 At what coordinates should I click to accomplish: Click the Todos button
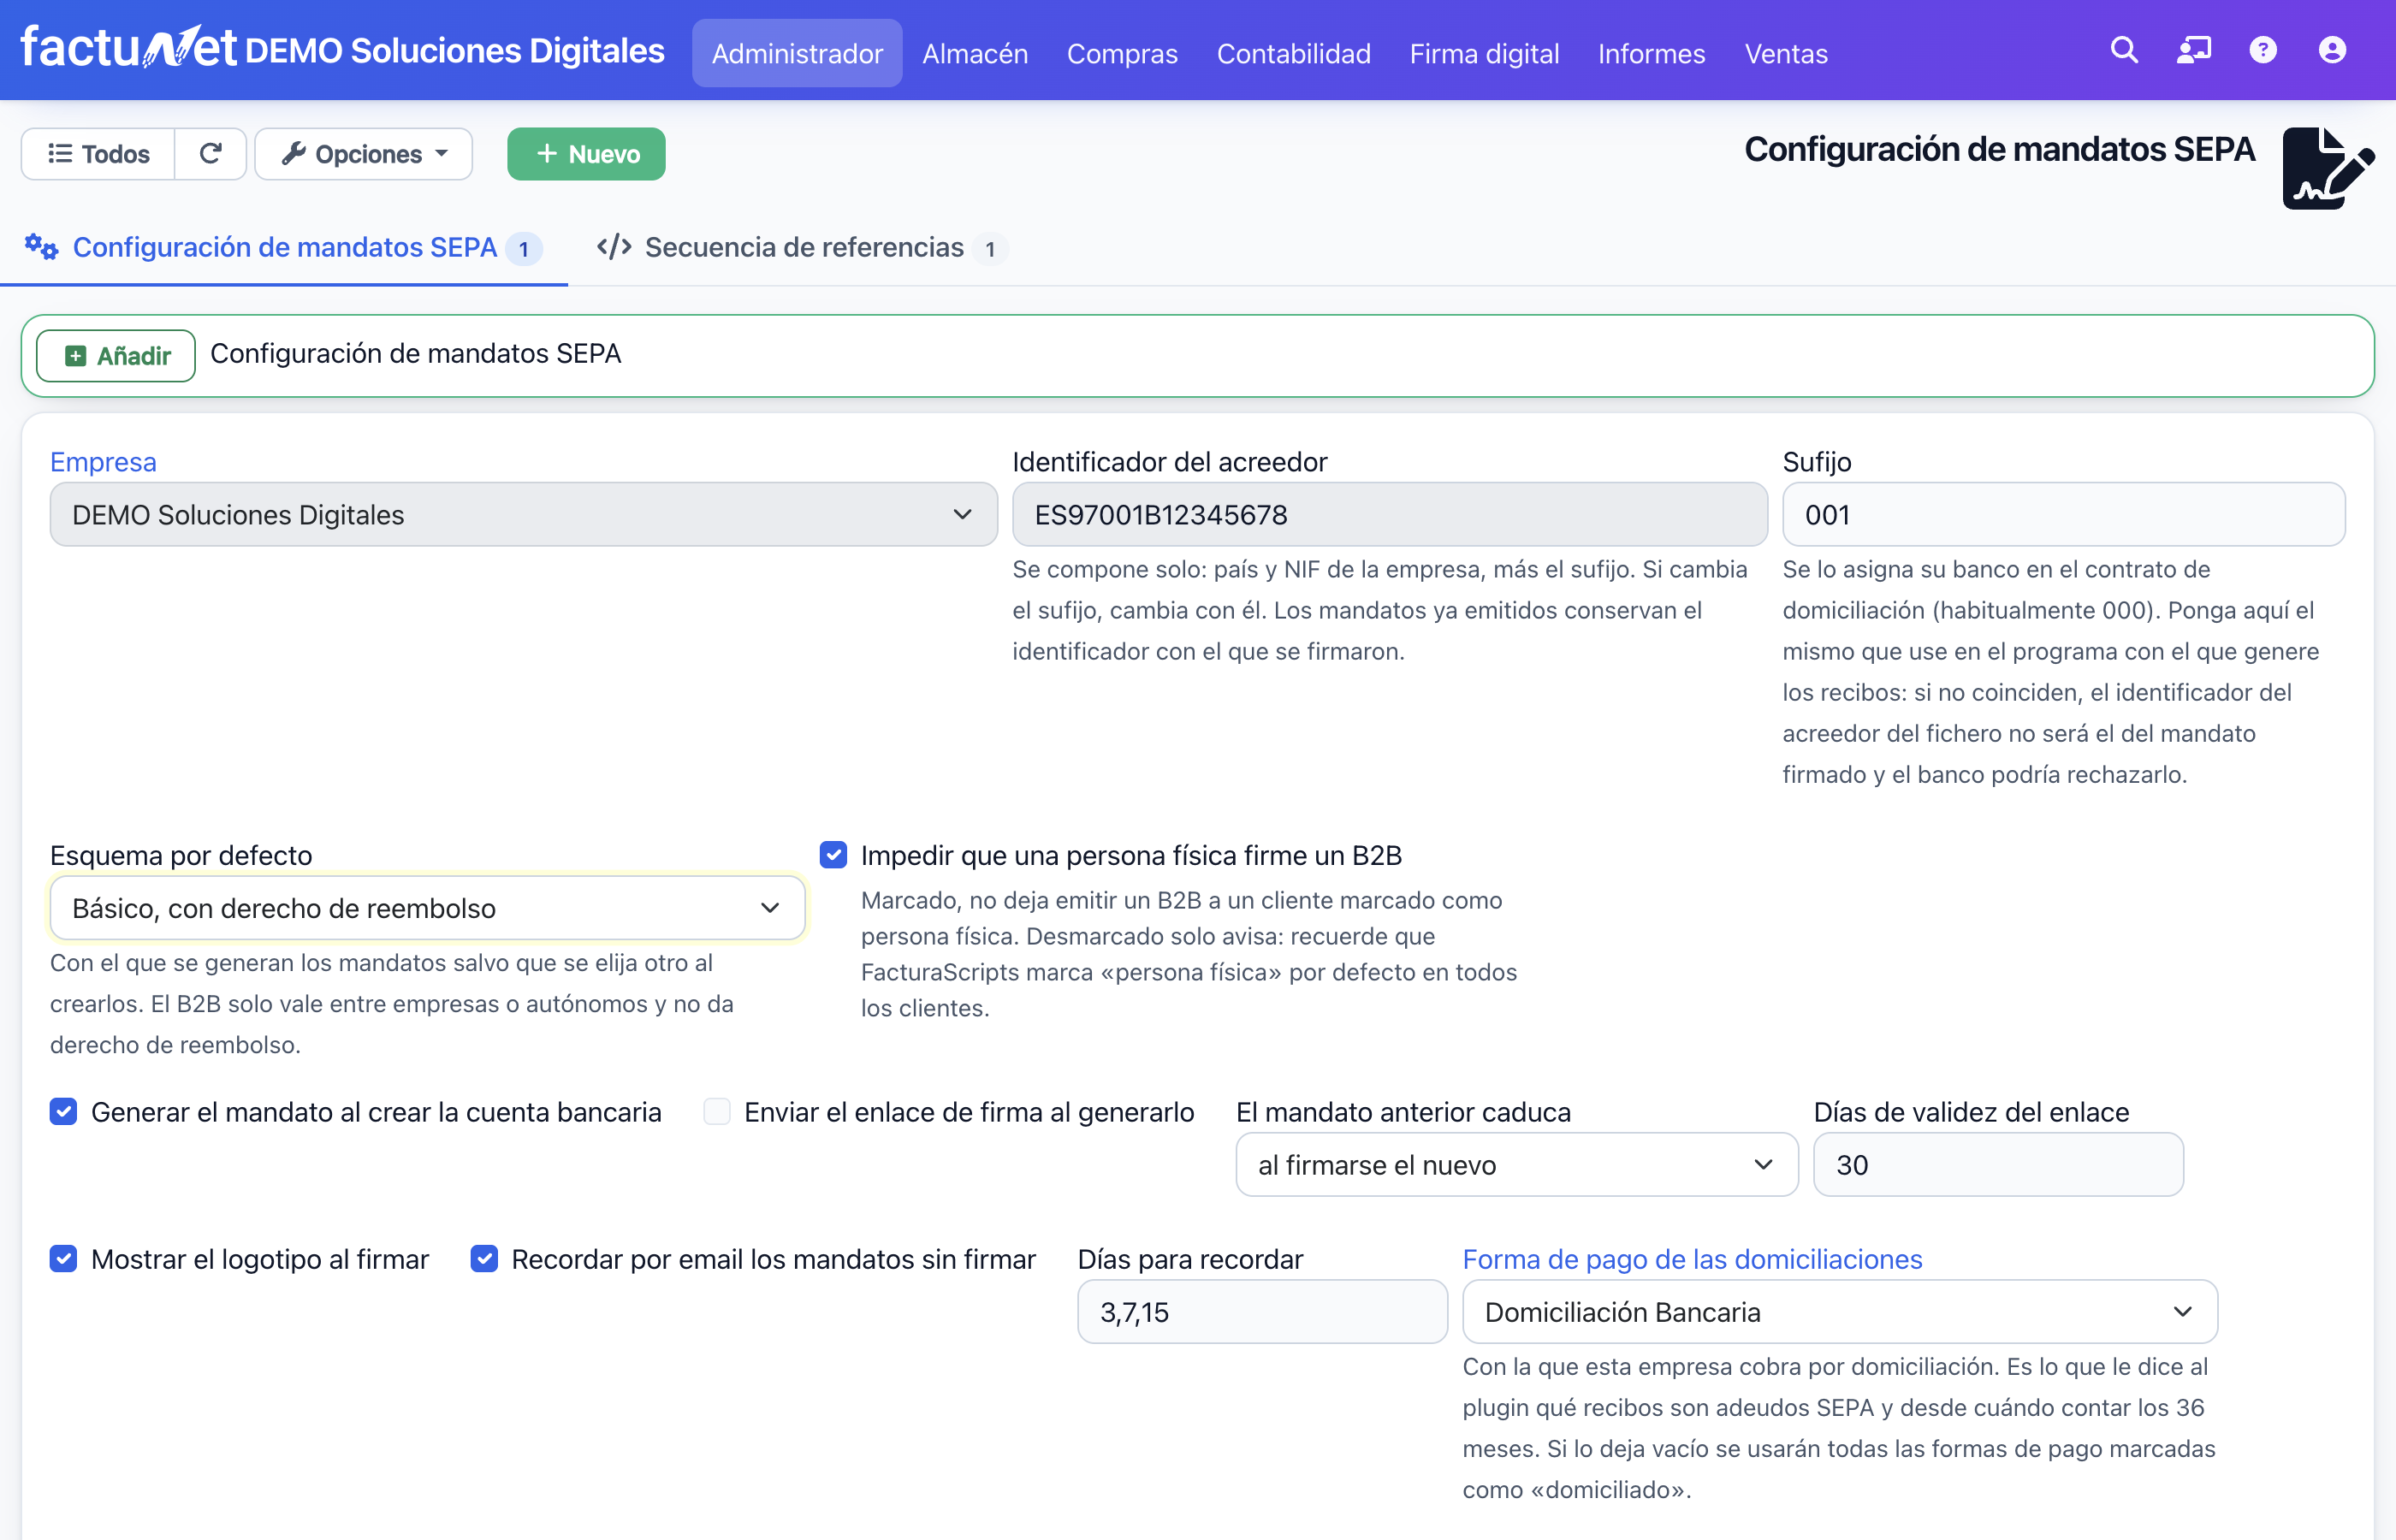click(98, 154)
